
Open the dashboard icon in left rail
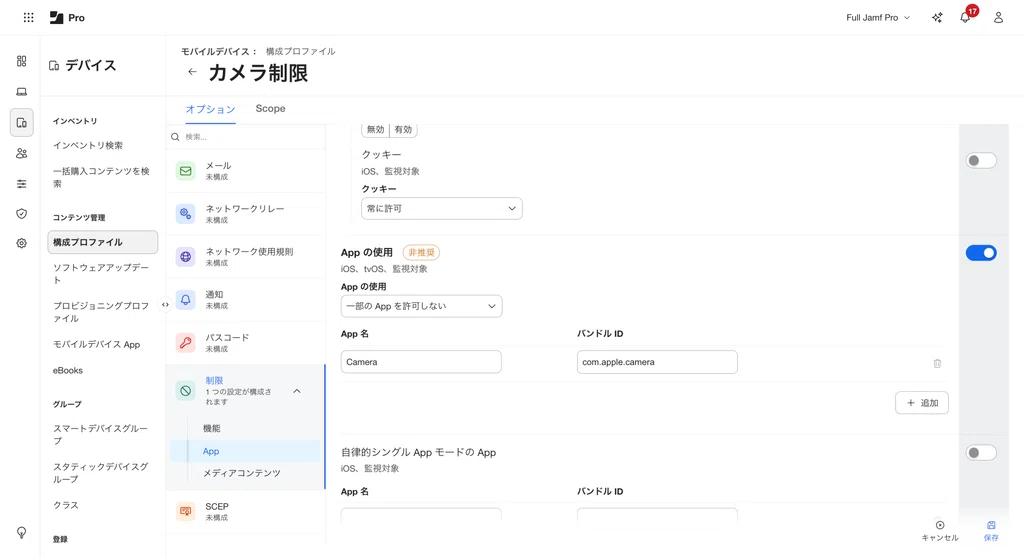22,61
